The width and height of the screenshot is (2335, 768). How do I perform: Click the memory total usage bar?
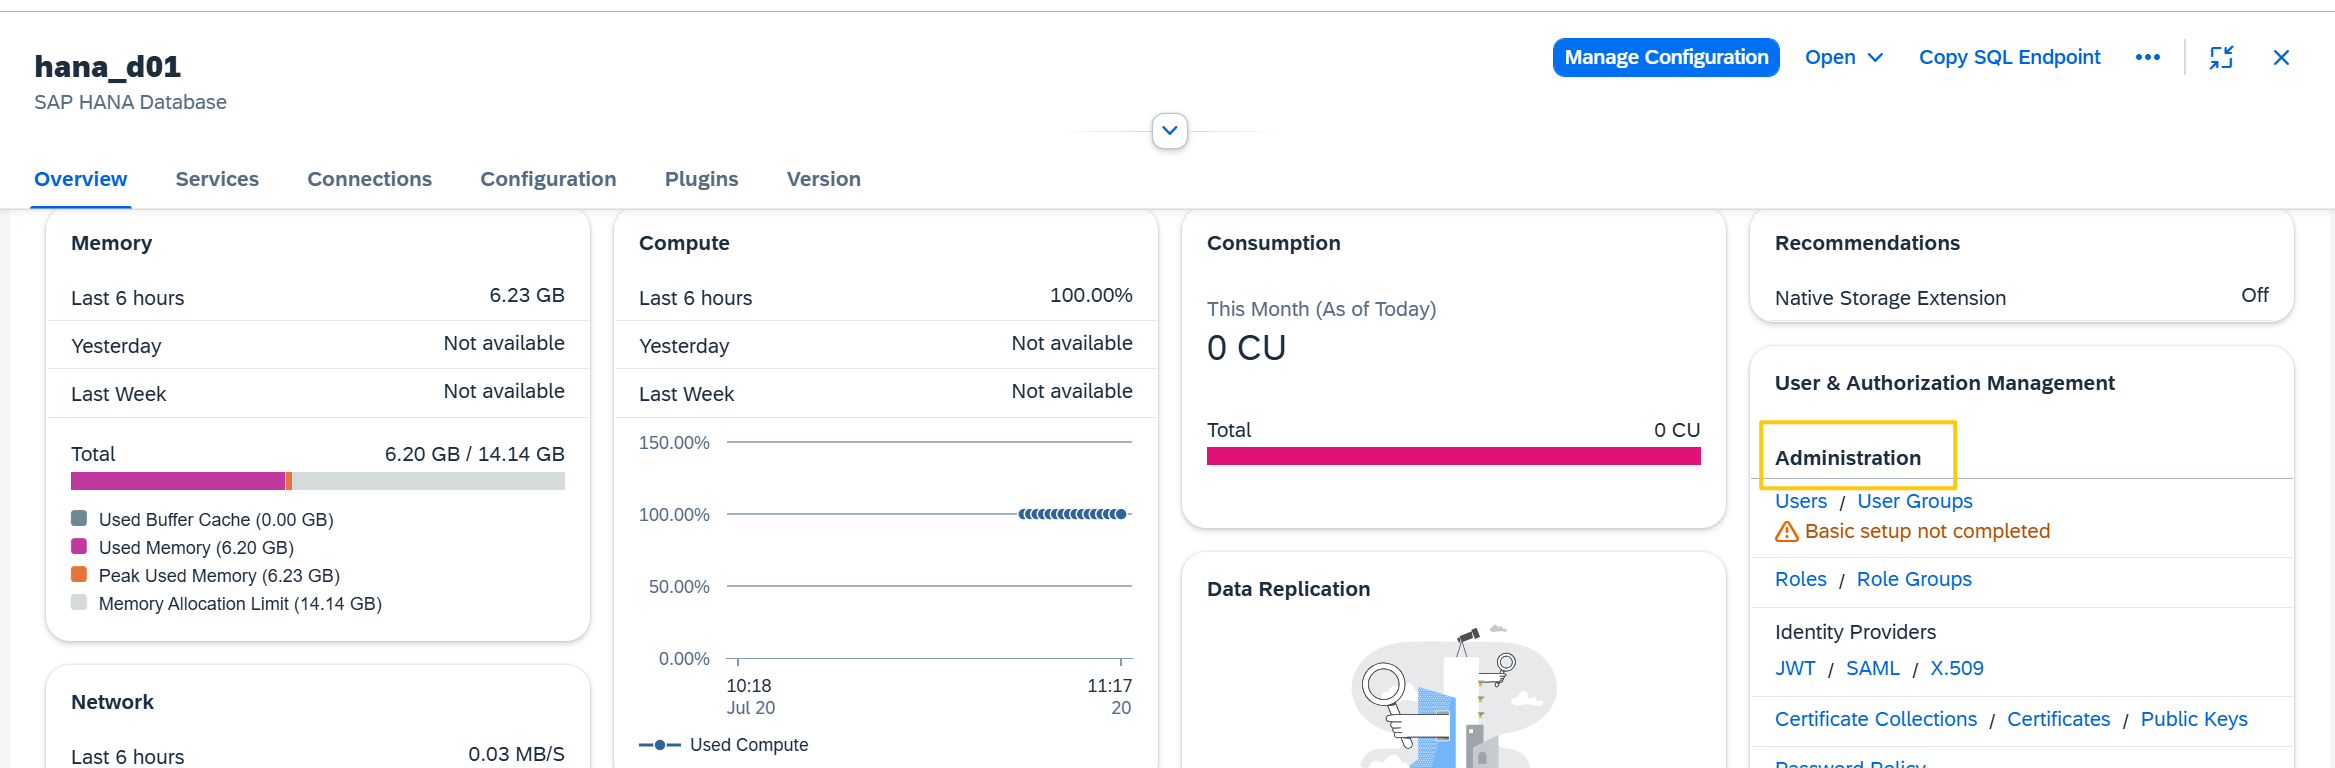(x=318, y=481)
